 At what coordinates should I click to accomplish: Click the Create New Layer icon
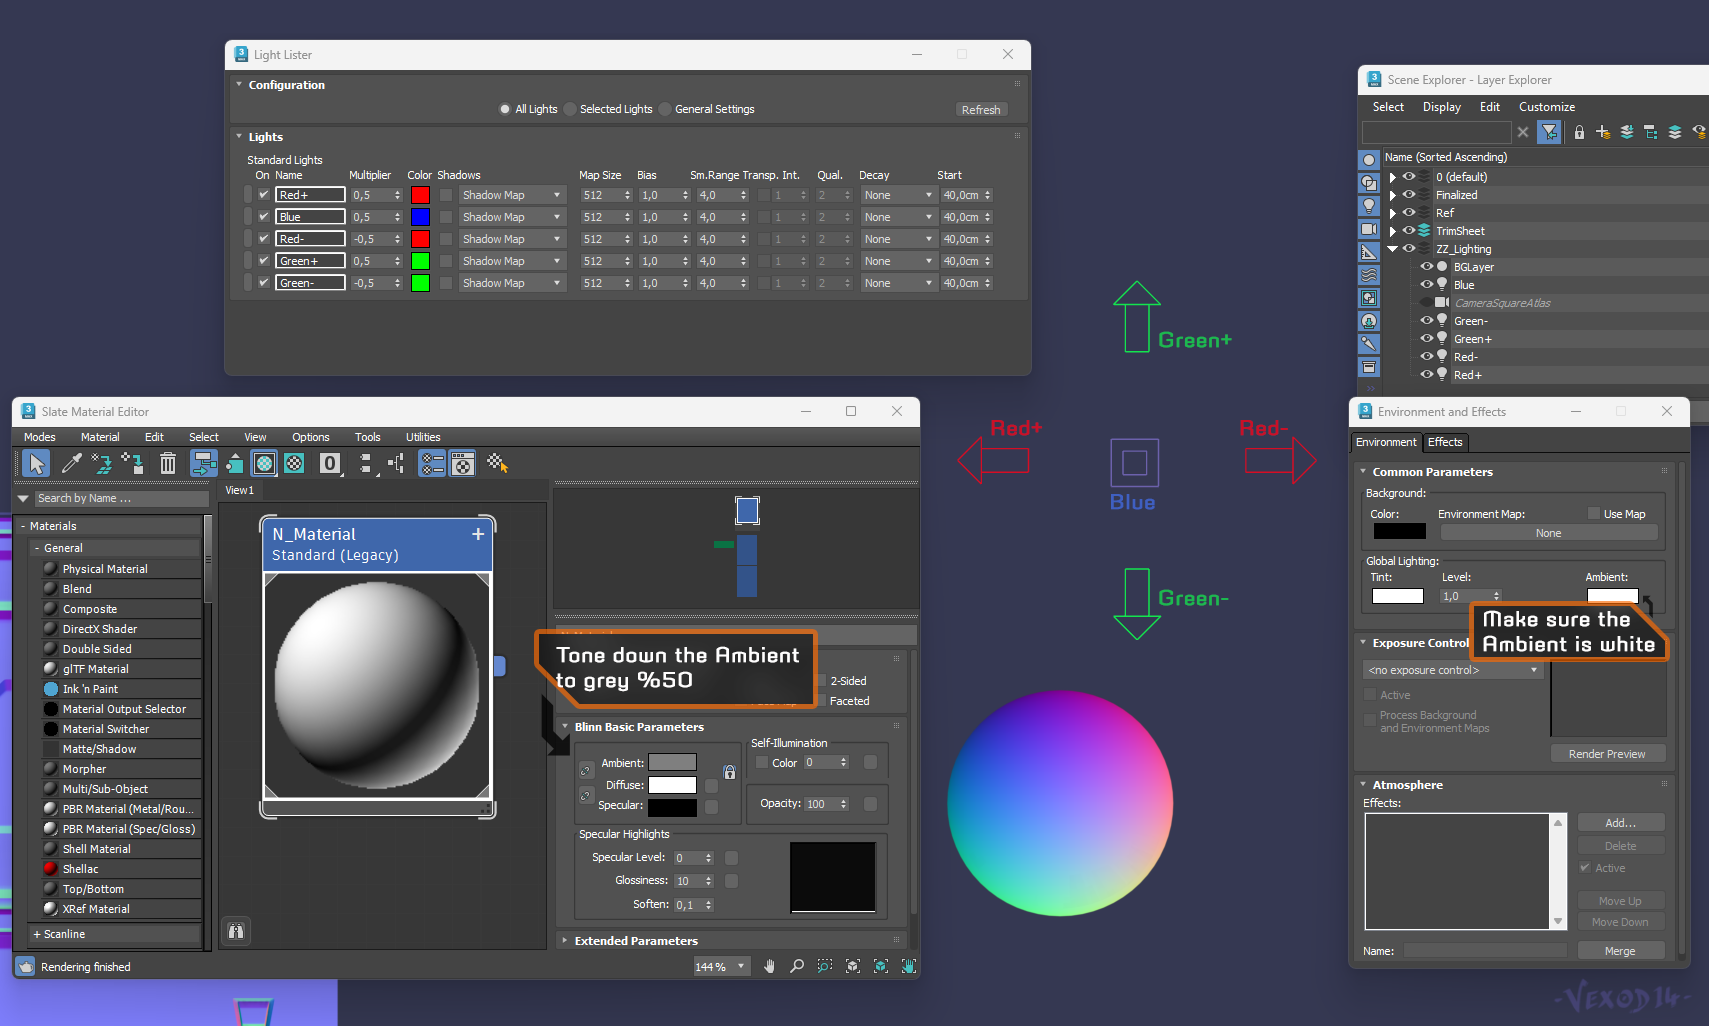coord(1603,132)
